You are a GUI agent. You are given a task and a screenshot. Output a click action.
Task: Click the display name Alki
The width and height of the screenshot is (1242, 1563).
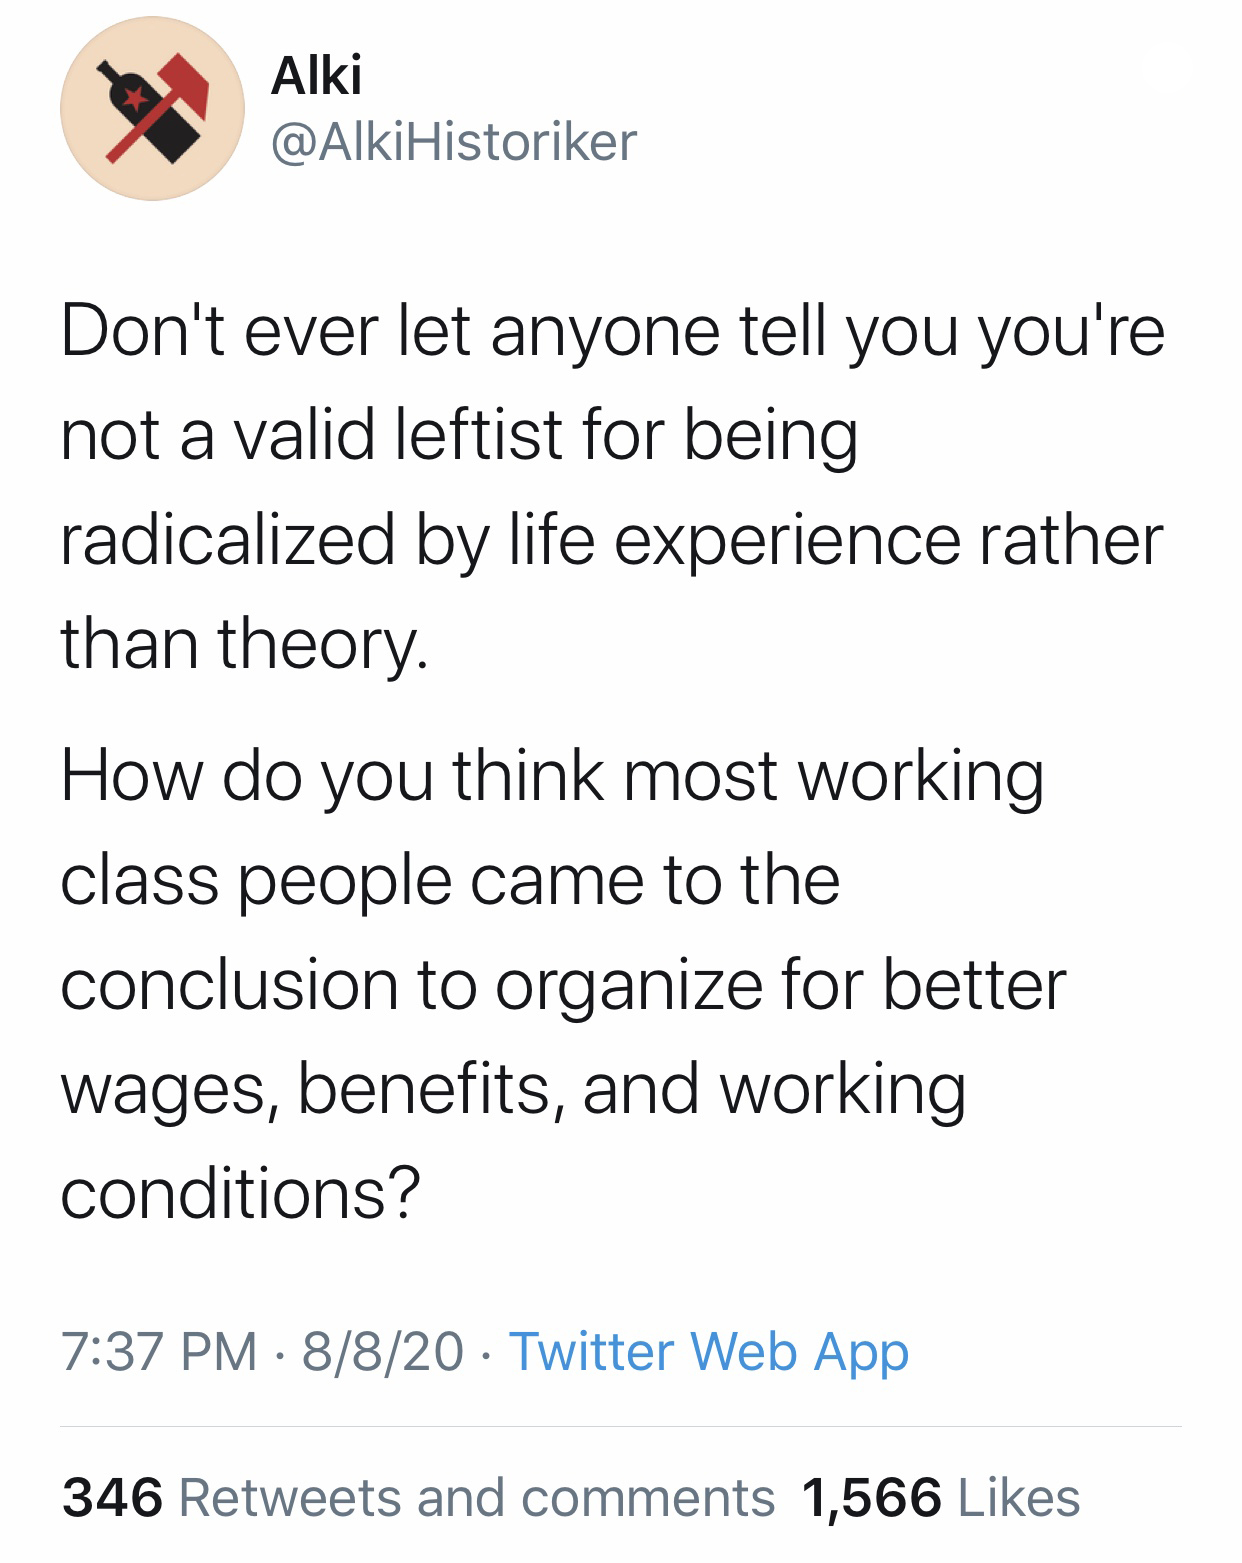tap(316, 75)
